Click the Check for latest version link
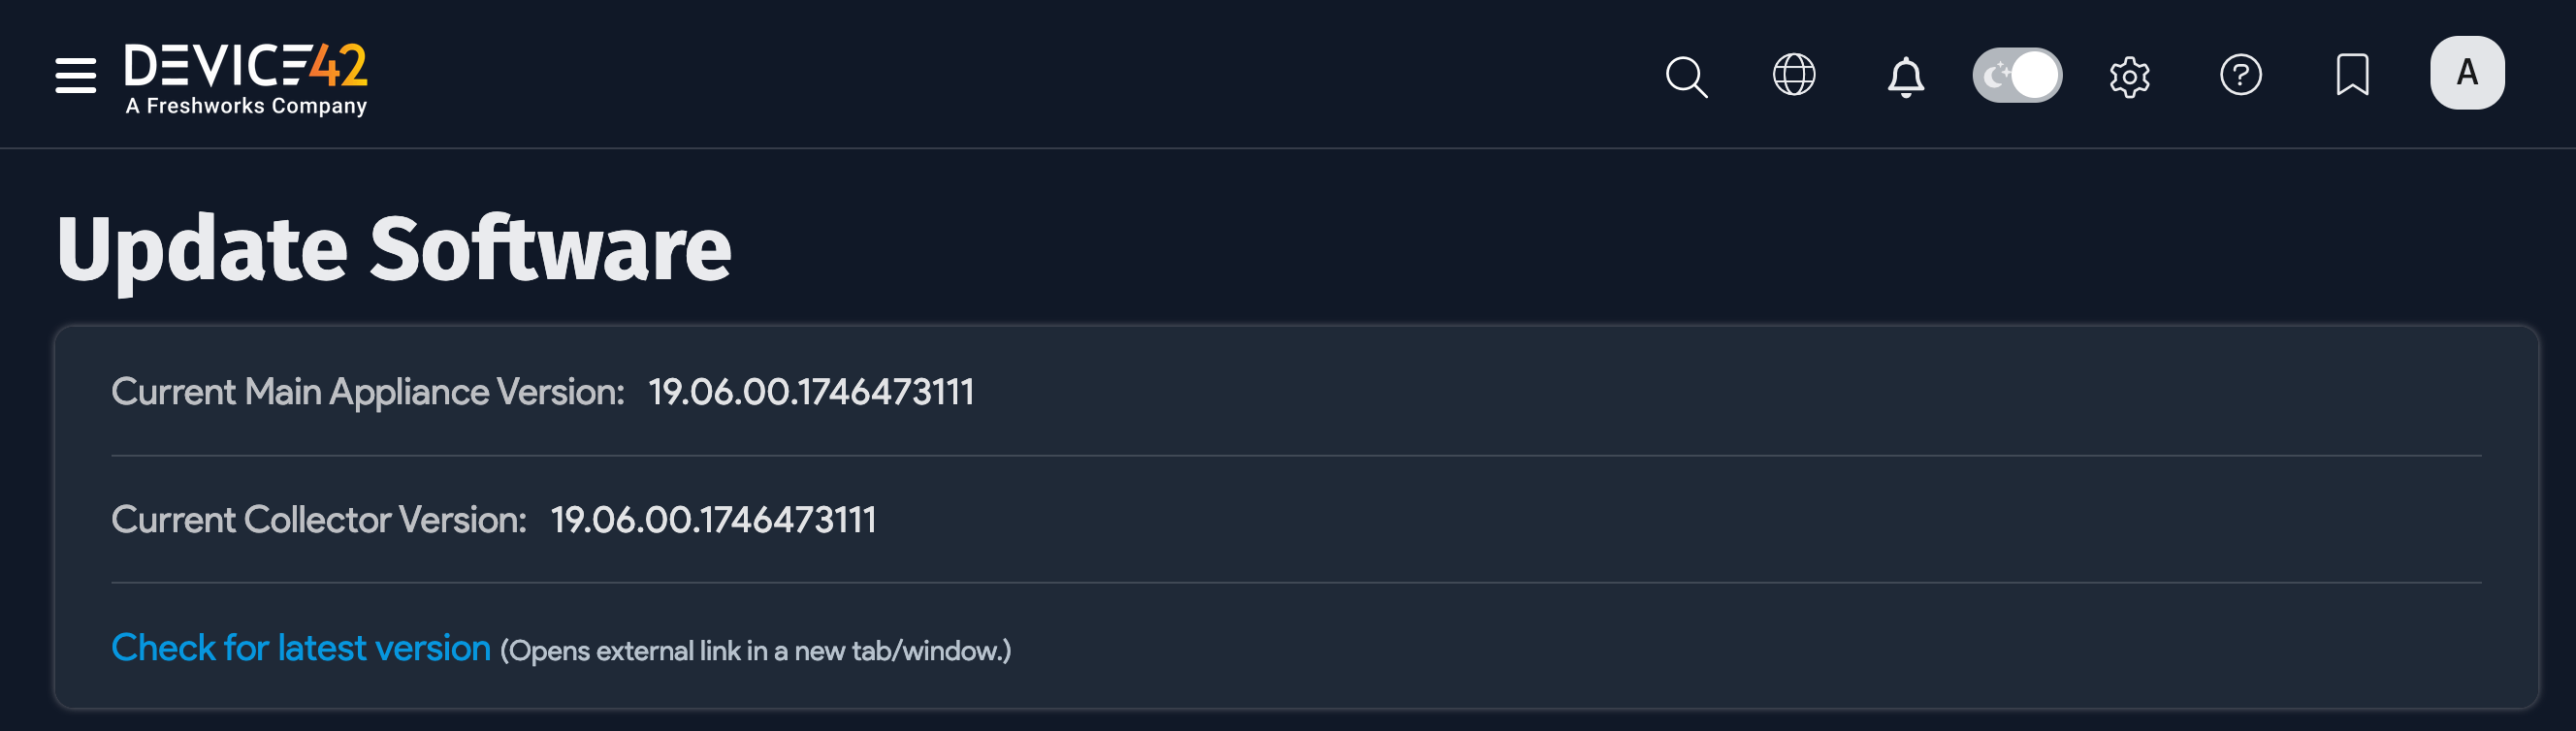The height and width of the screenshot is (731, 2576). point(300,648)
